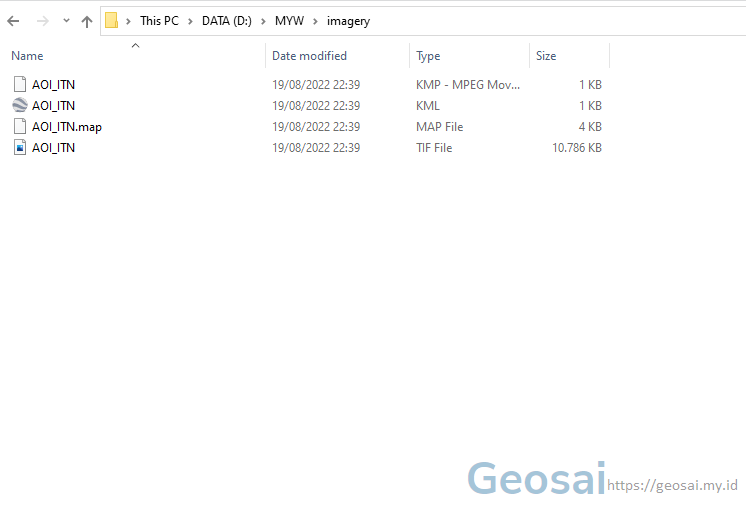Screen dimensions: 746x505
Task: Click the date modified of the KML row
Action: (316, 105)
